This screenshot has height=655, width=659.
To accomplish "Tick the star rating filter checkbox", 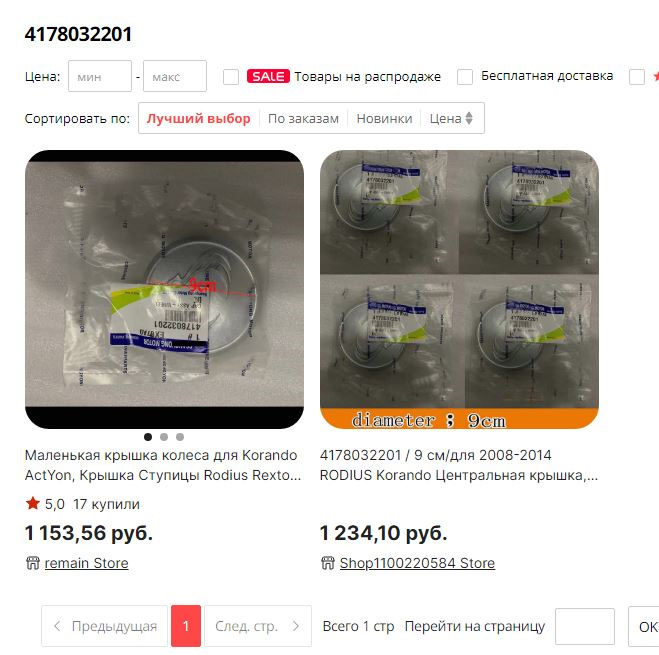I will point(637,77).
